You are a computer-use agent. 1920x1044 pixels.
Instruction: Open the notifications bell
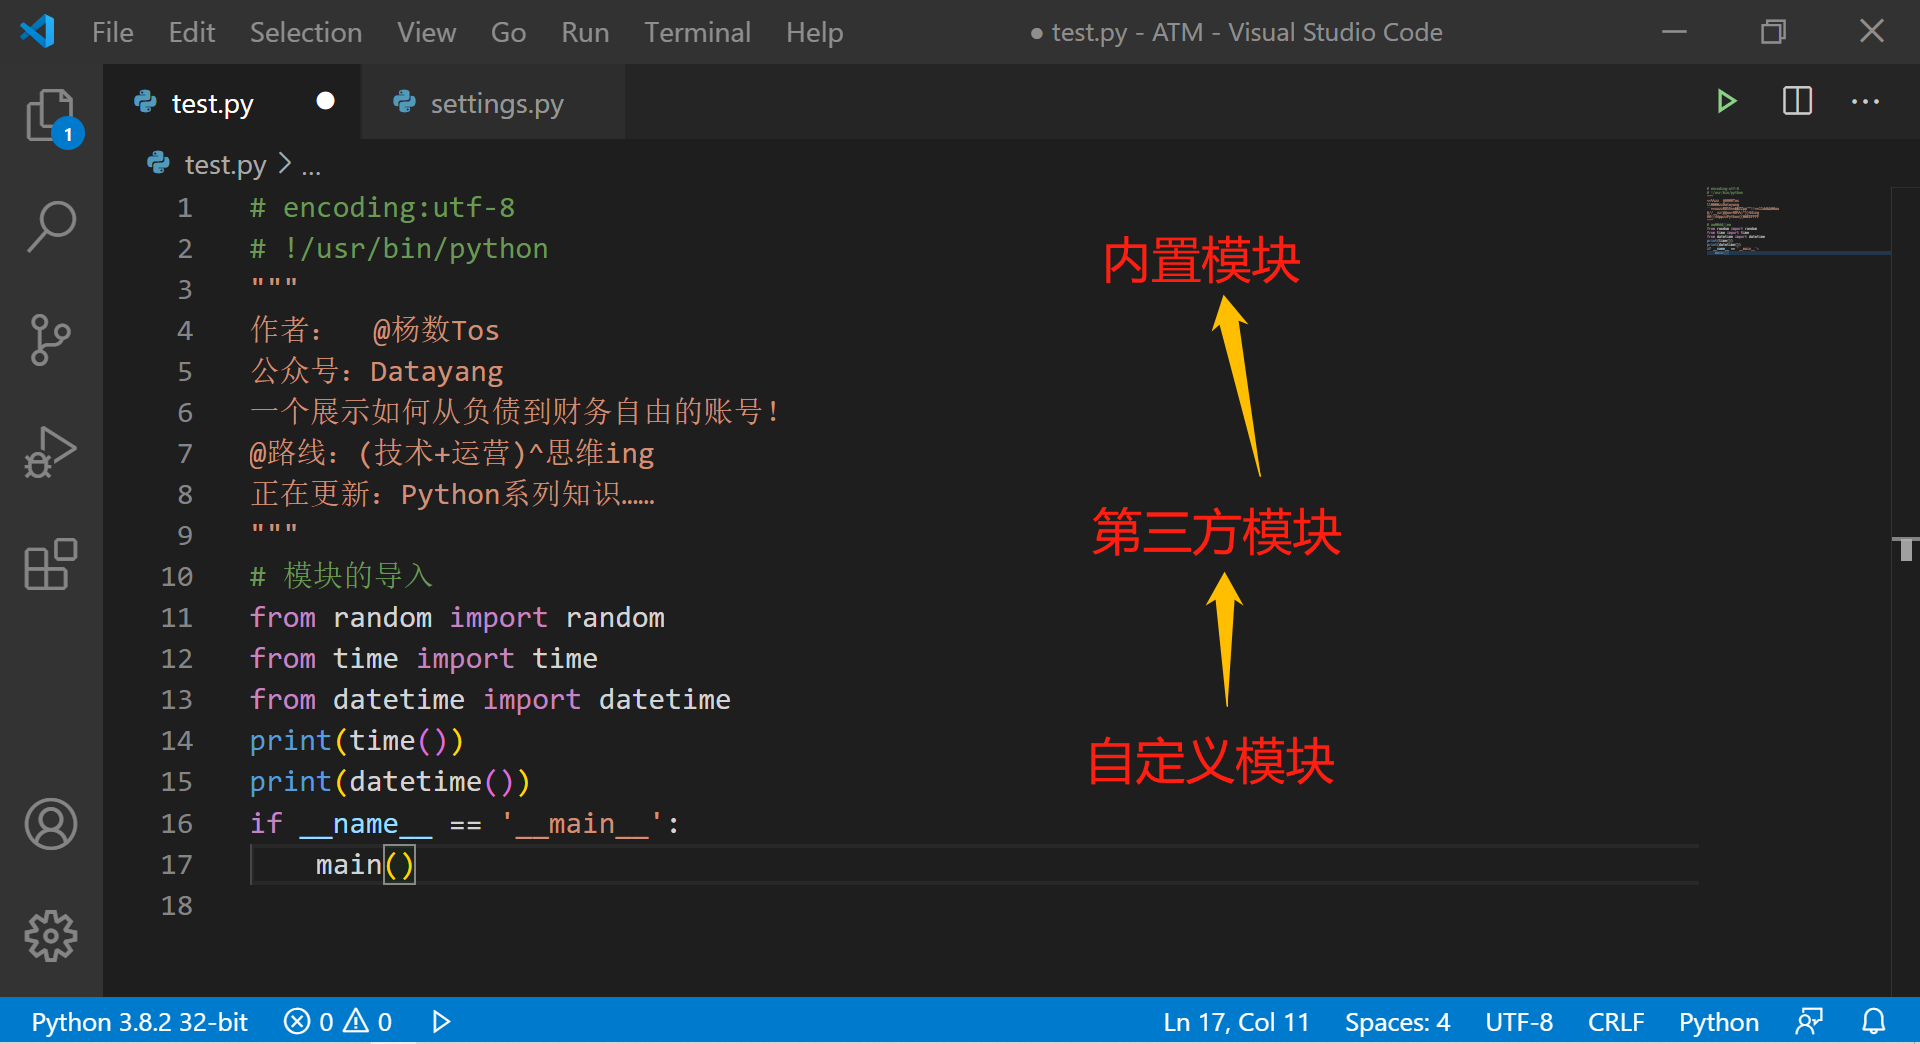coord(1873,1021)
